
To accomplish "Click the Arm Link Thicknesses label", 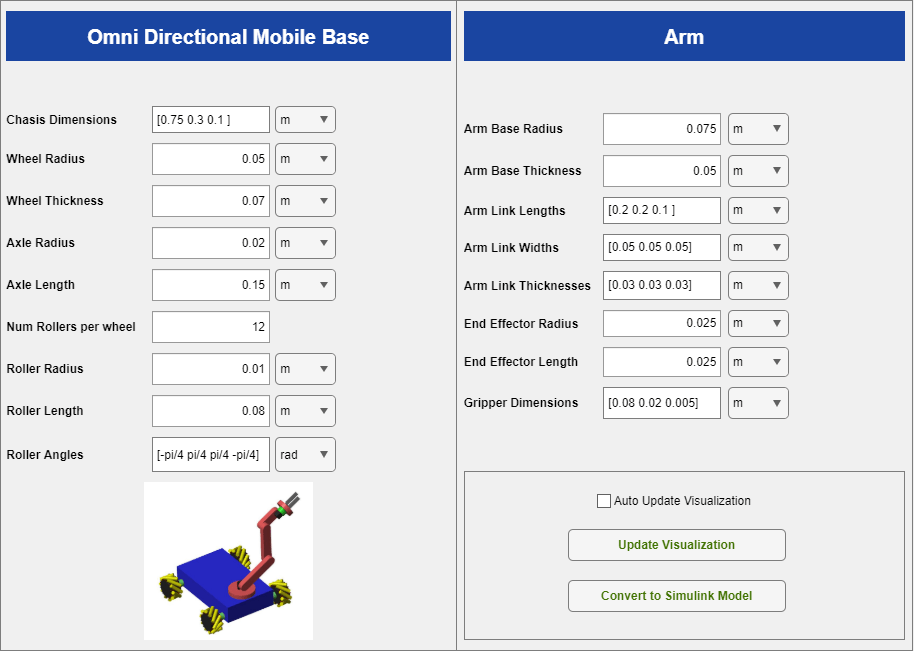I will 528,286.
